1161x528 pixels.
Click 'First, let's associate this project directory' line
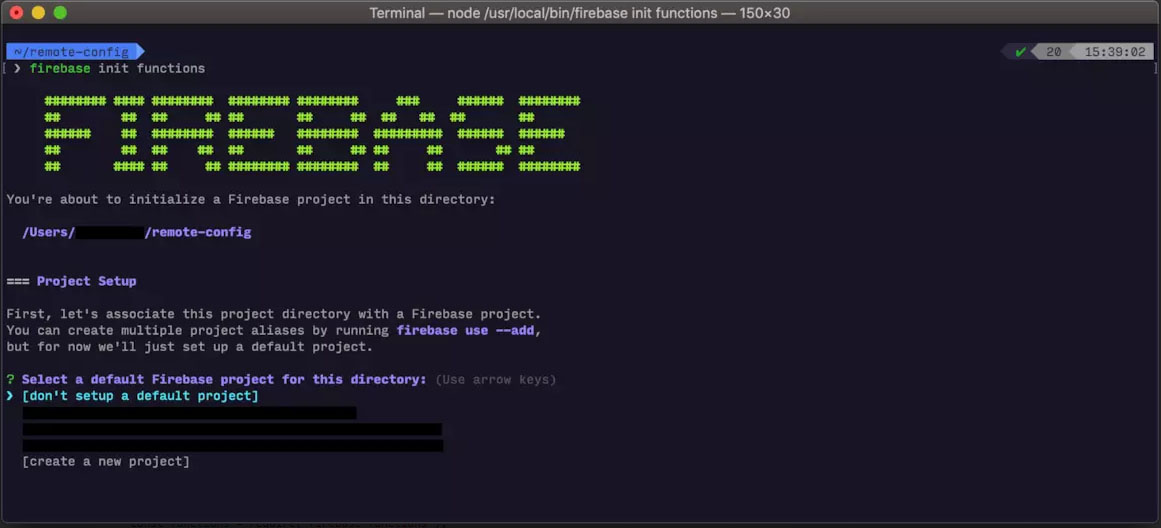[x=274, y=314]
